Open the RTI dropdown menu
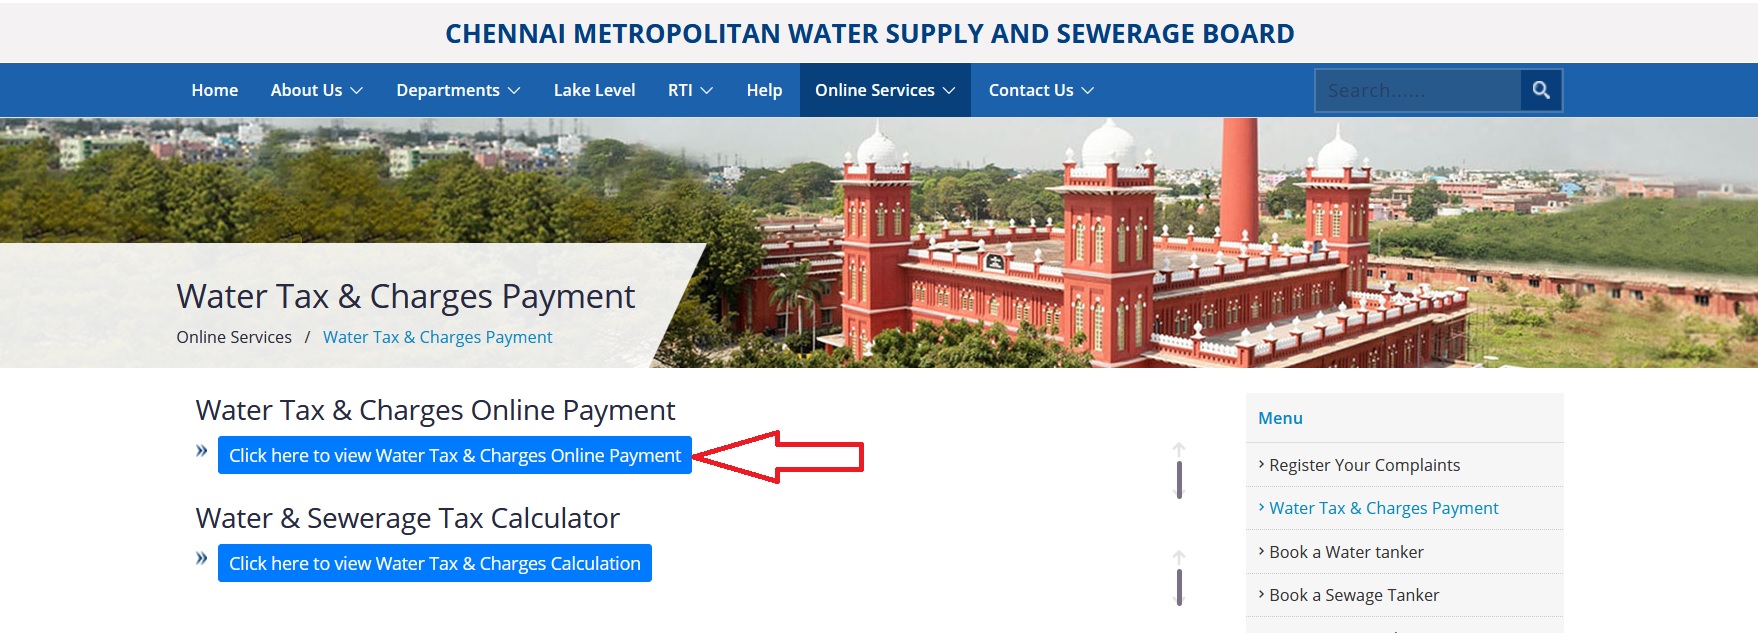Screen dimensions: 1758x633 (x=690, y=90)
